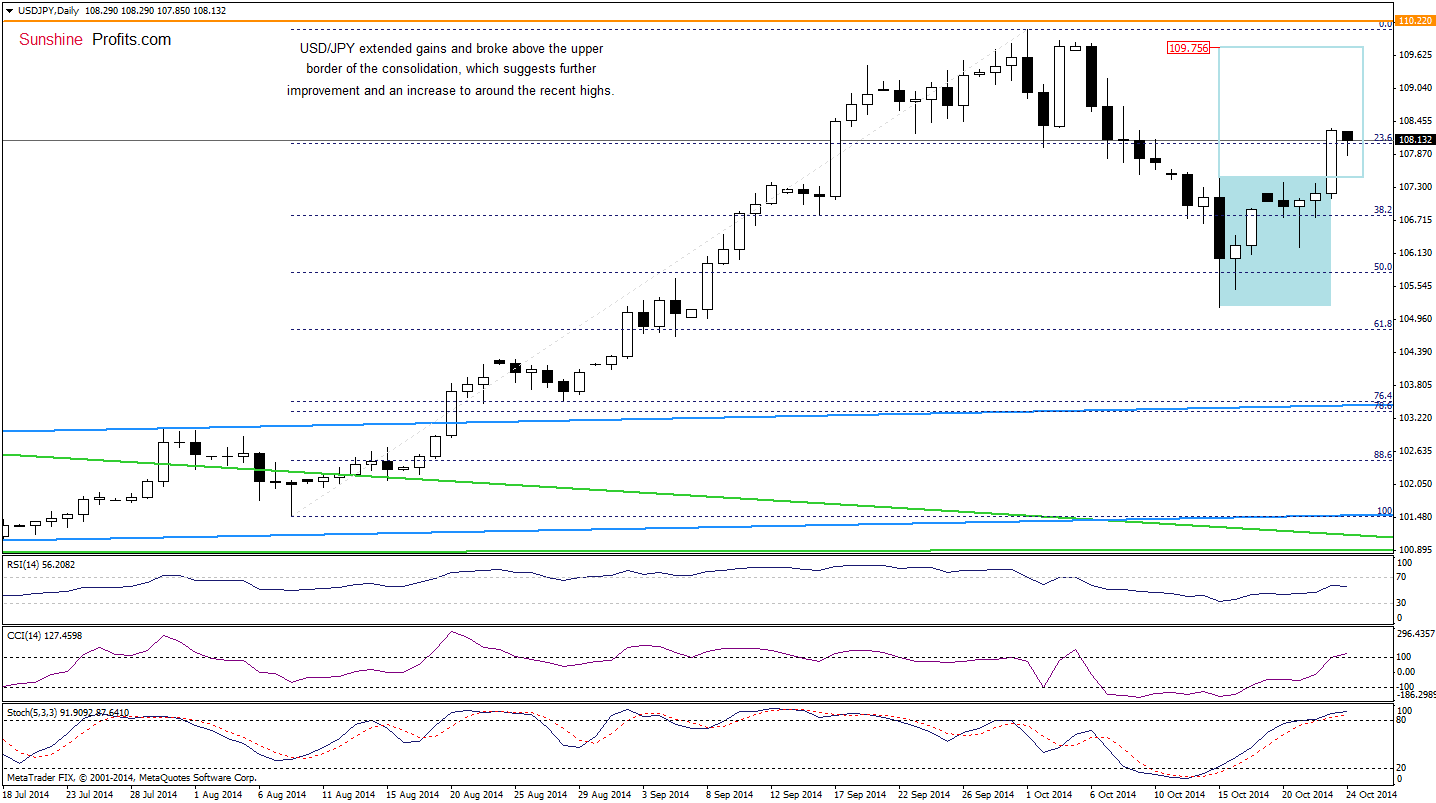This screenshot has width=1436, height=803.
Task: Click the 104.960 price axis value
Action: click(1415, 319)
